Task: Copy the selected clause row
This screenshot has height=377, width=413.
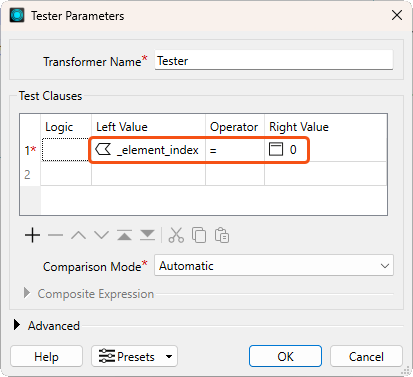Action: click(199, 235)
